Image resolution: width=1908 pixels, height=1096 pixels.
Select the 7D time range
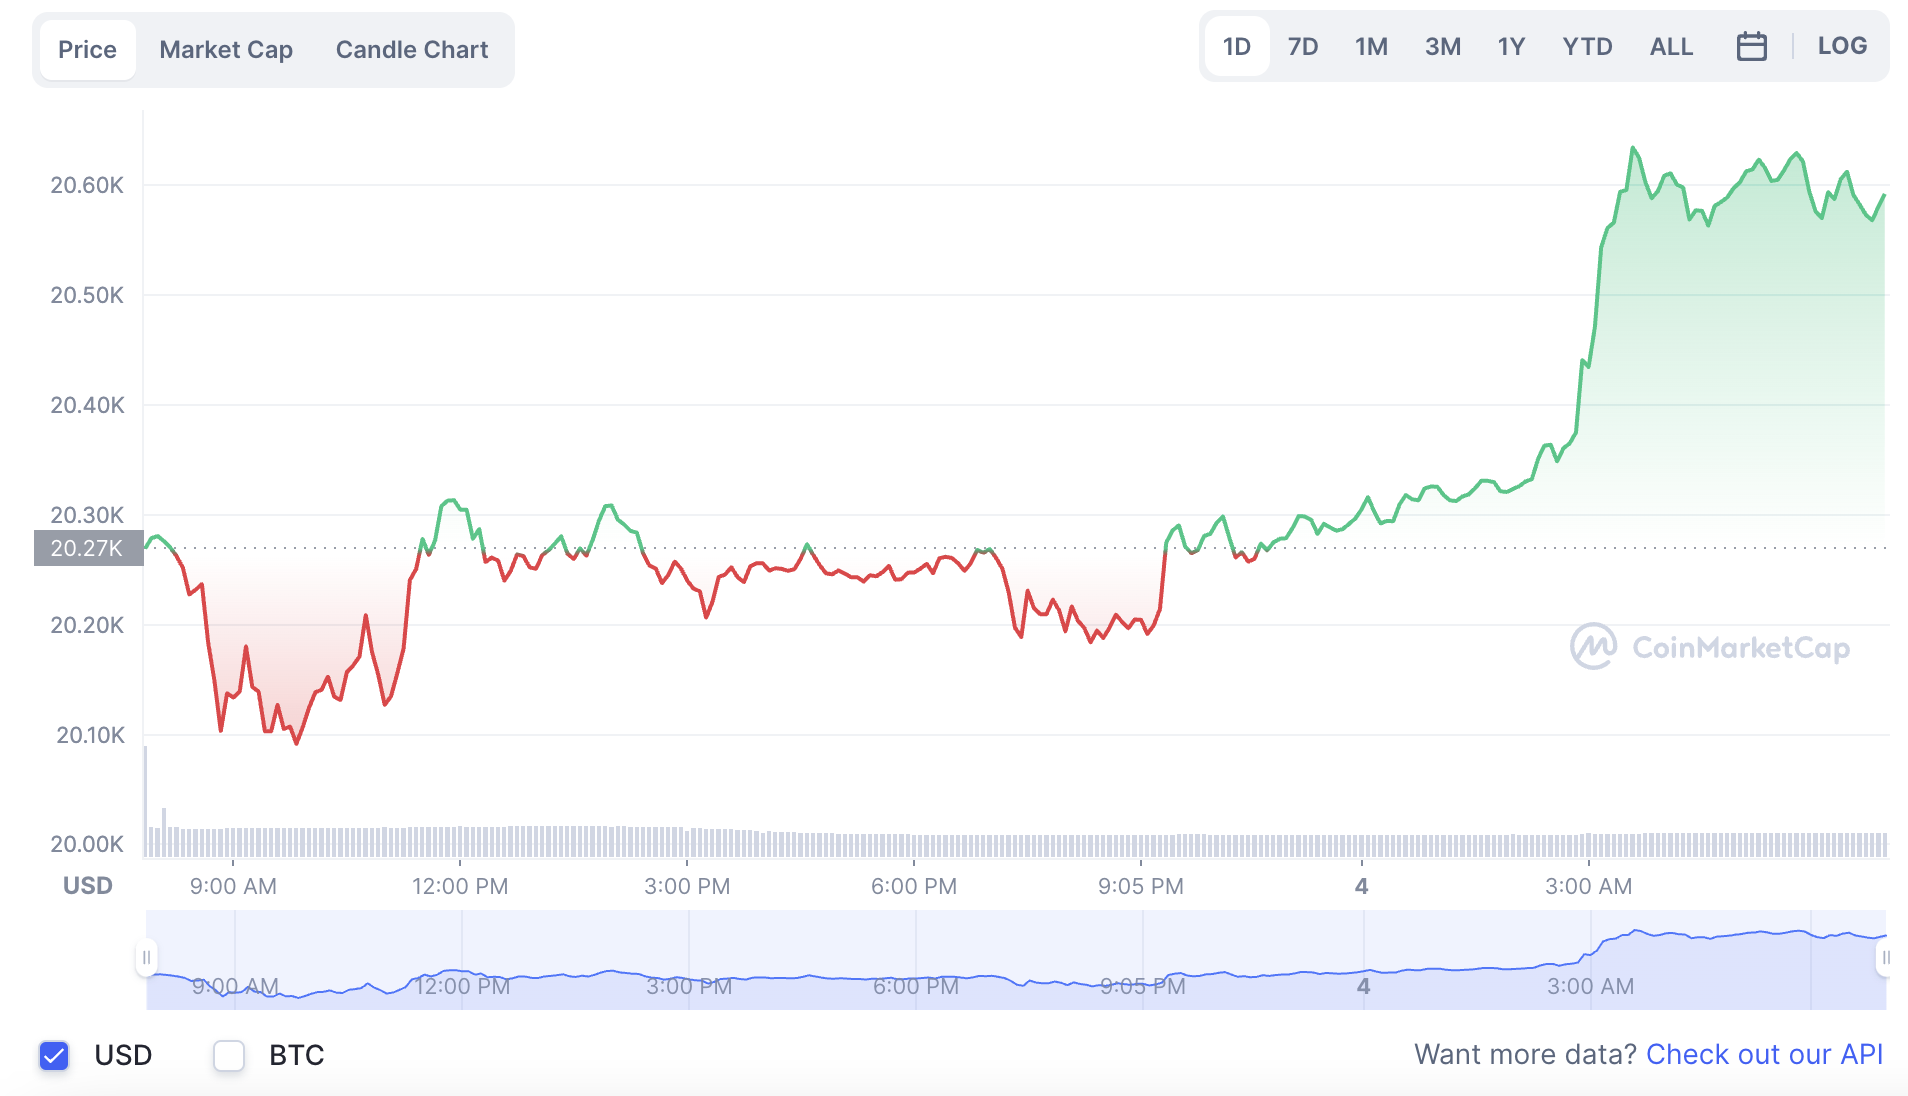click(1302, 47)
